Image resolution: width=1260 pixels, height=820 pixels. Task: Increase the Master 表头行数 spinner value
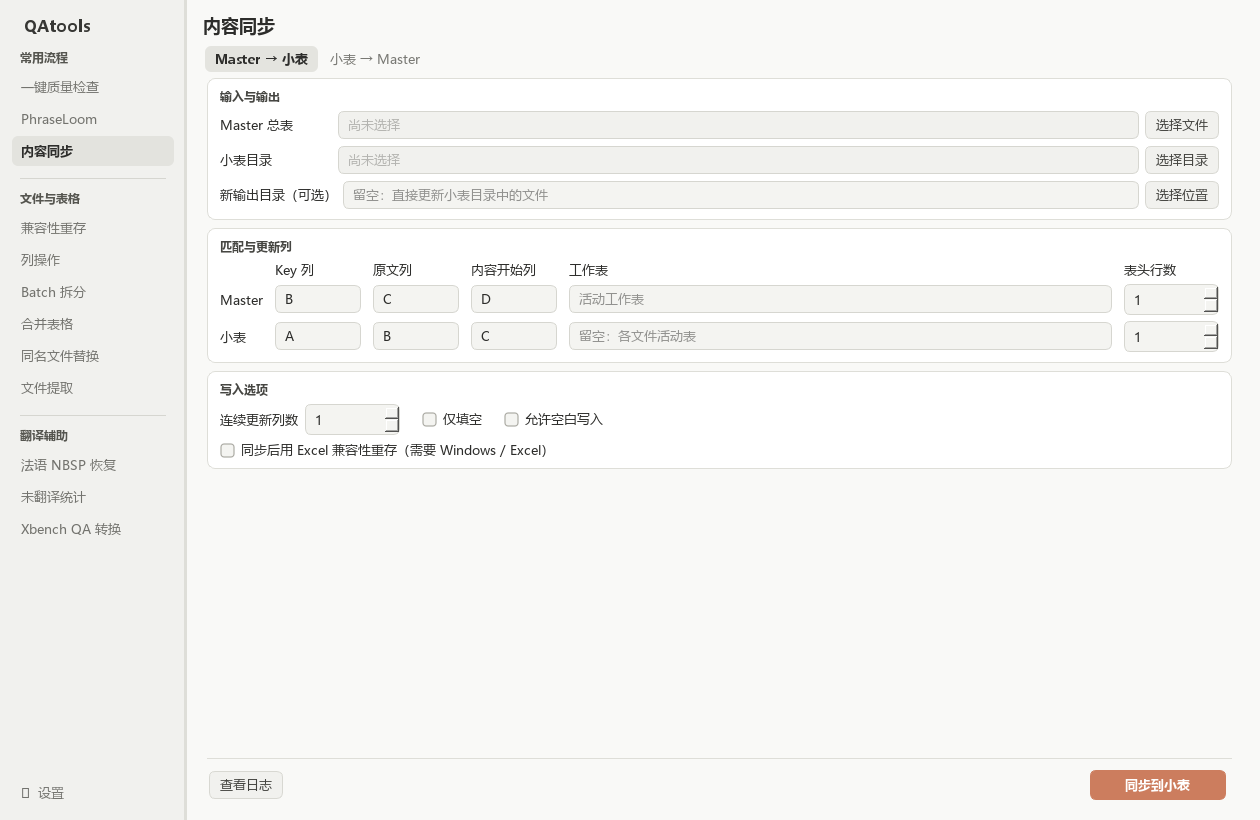[x=1211, y=293]
